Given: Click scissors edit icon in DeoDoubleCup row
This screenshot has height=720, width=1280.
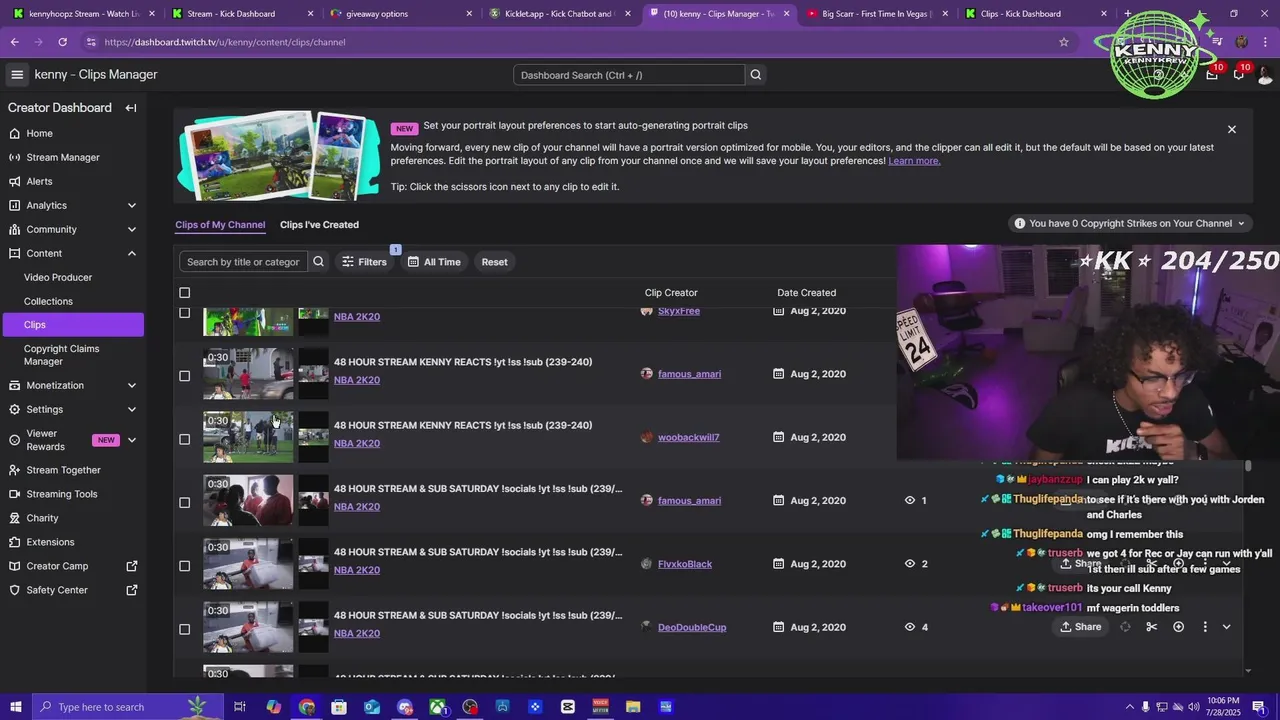Looking at the screenshot, I should [x=1152, y=627].
